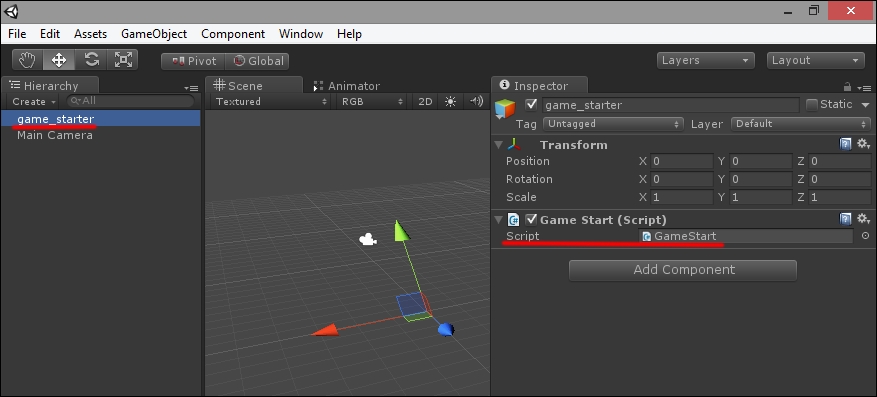The height and width of the screenshot is (397, 877).
Task: Open the Textured draw mode dropdown
Action: click(x=271, y=101)
